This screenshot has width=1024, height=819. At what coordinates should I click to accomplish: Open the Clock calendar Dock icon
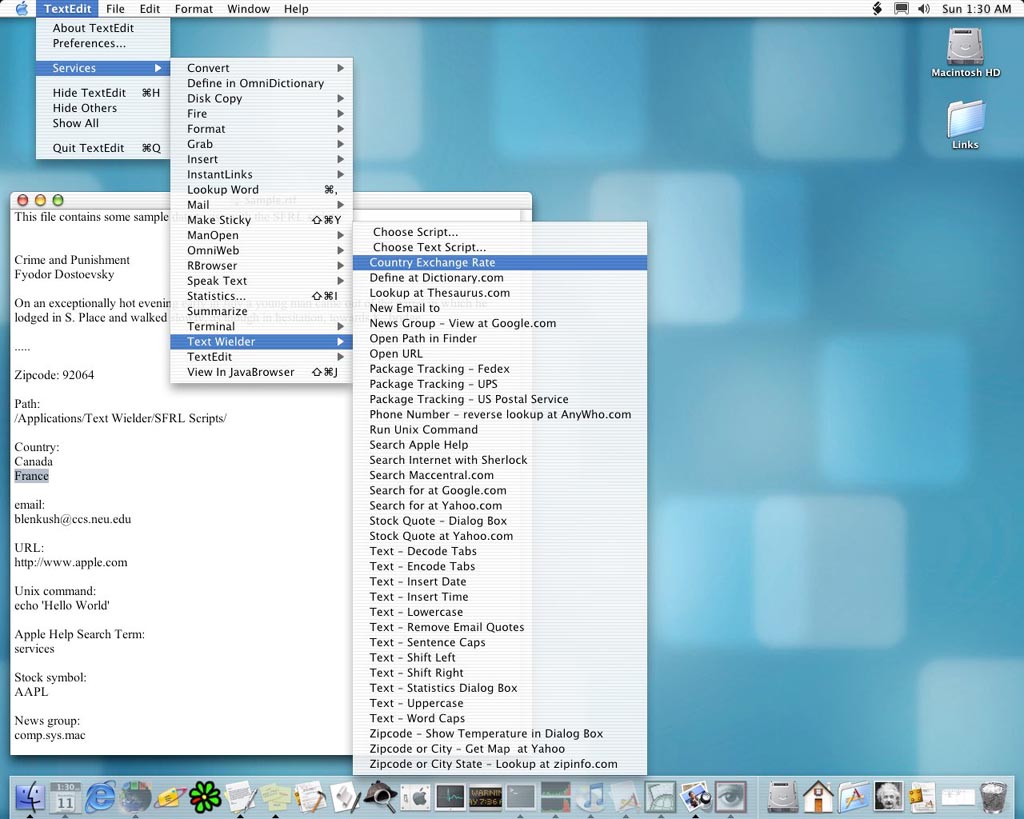(x=65, y=797)
